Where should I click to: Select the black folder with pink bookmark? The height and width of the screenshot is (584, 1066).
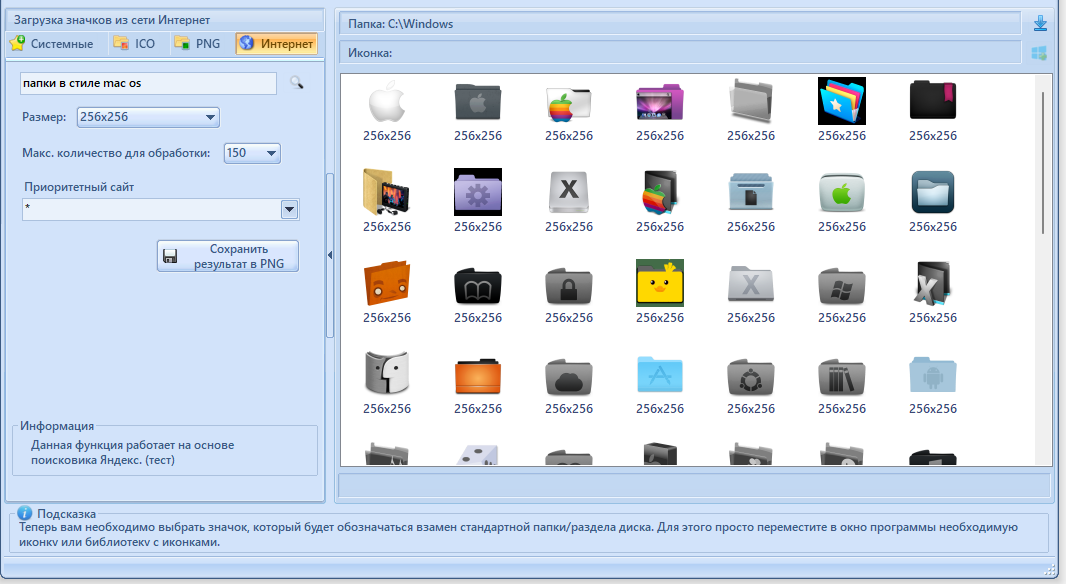point(933,101)
